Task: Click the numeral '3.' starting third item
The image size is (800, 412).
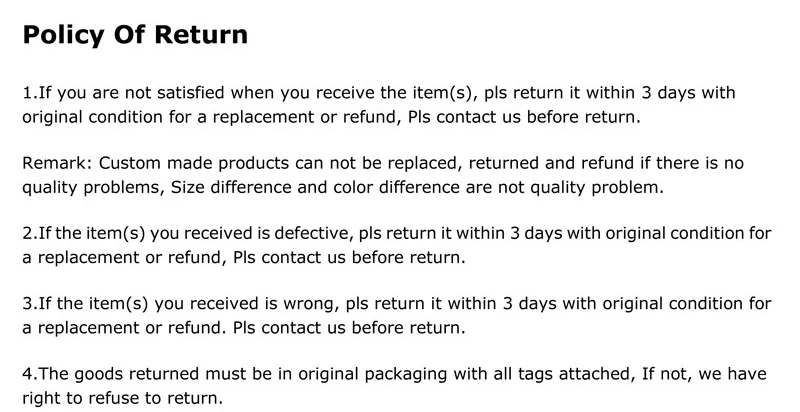Action: tap(30, 304)
